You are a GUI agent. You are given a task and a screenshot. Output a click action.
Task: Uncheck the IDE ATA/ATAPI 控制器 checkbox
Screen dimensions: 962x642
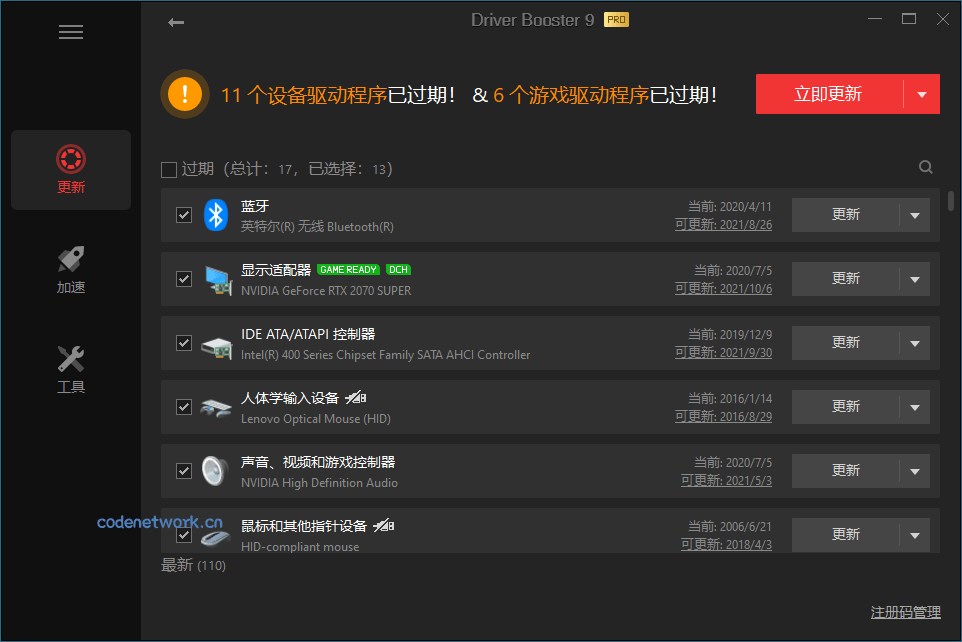pyautogui.click(x=183, y=342)
